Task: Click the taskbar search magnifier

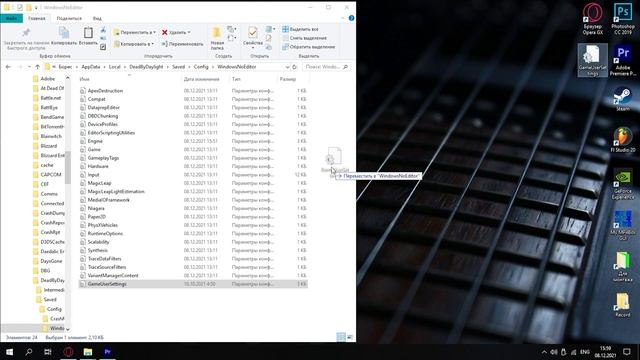Action: click(x=29, y=351)
